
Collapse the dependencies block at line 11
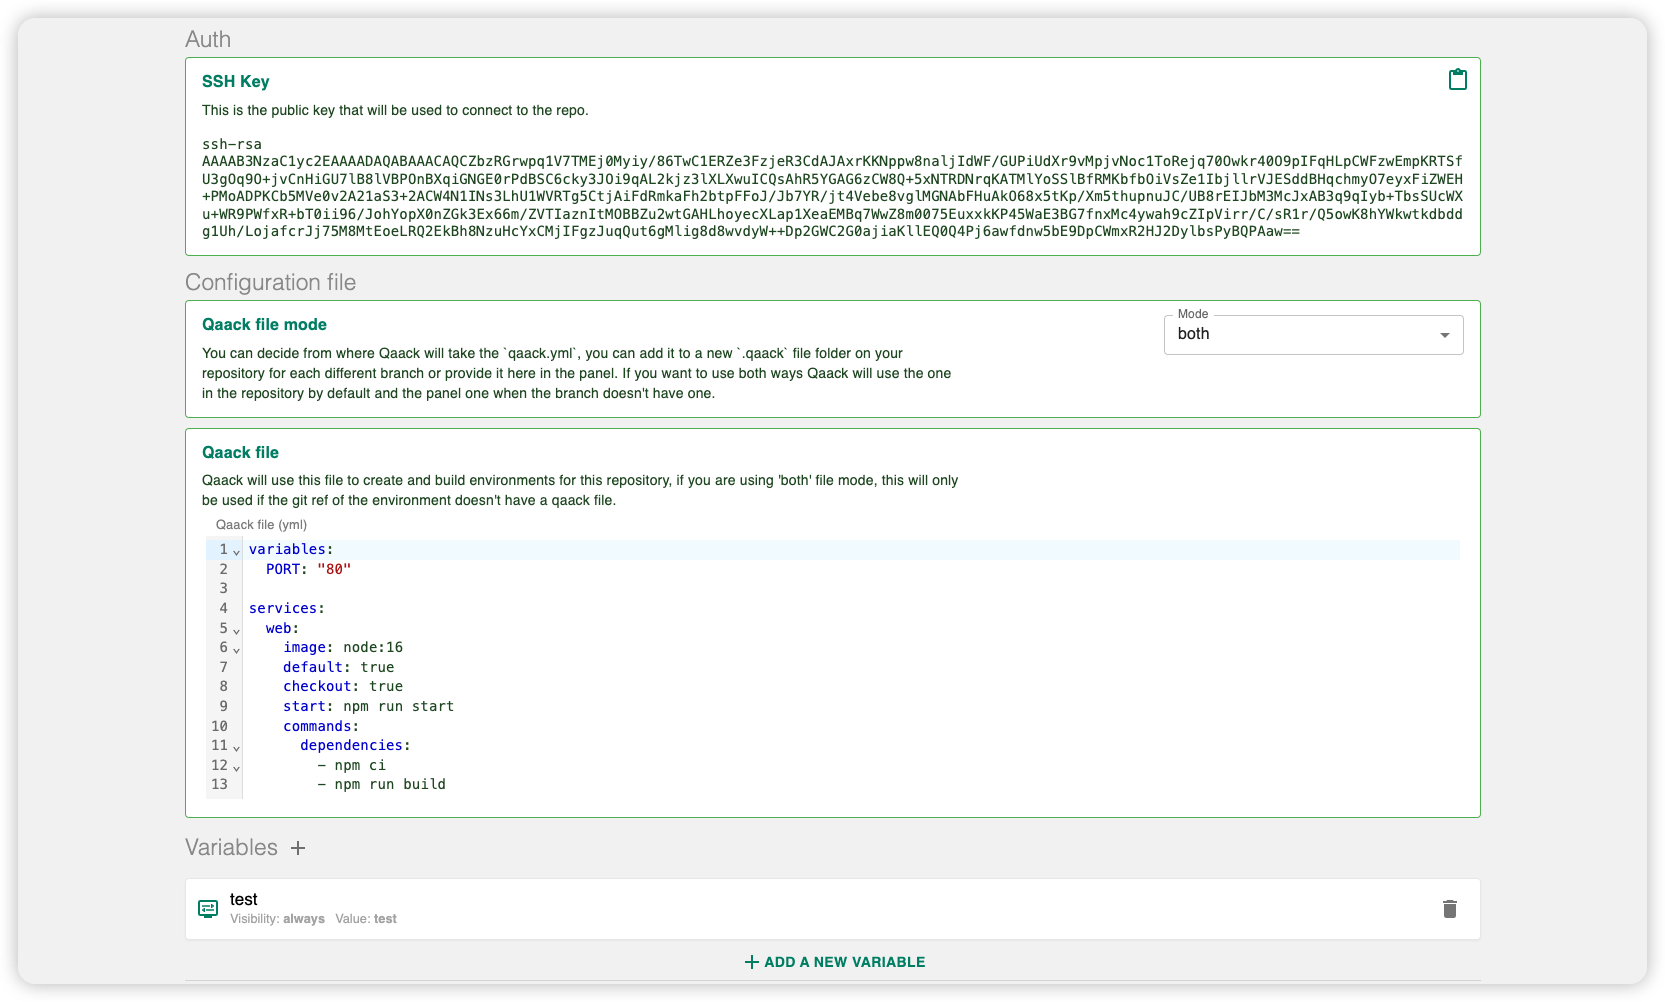pyautogui.click(x=236, y=747)
